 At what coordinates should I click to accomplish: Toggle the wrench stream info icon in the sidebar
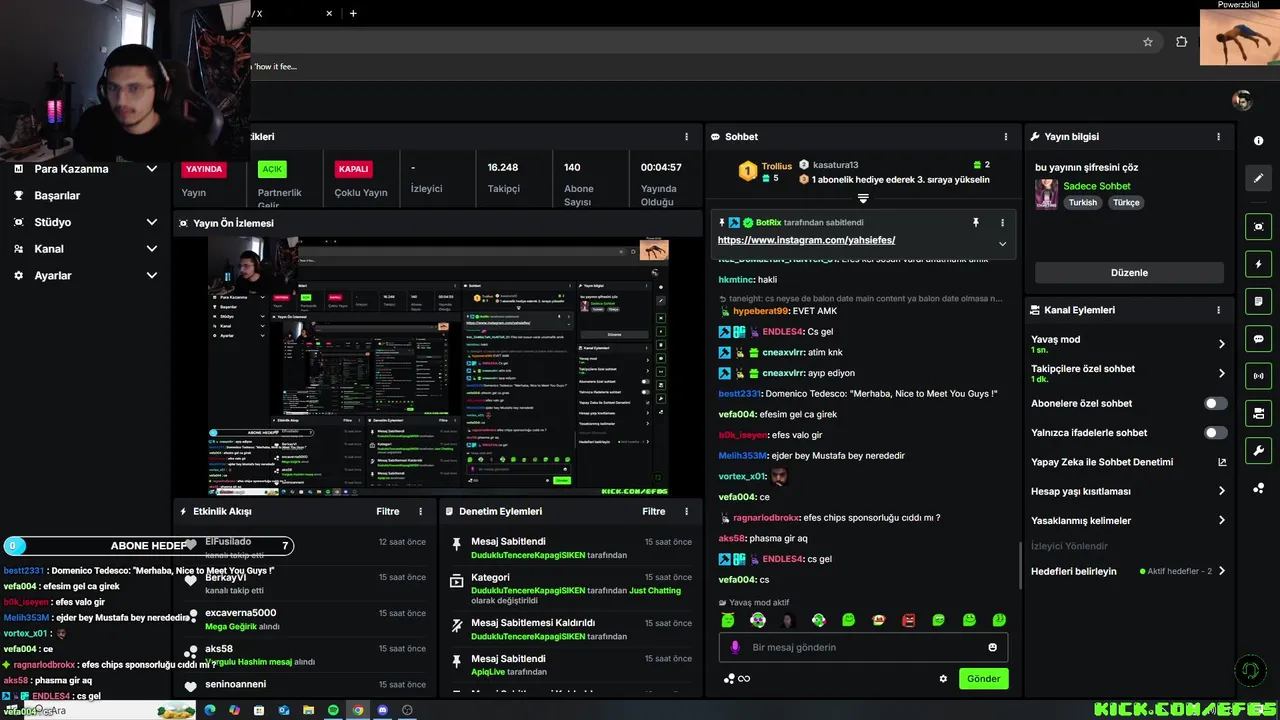(1258, 451)
